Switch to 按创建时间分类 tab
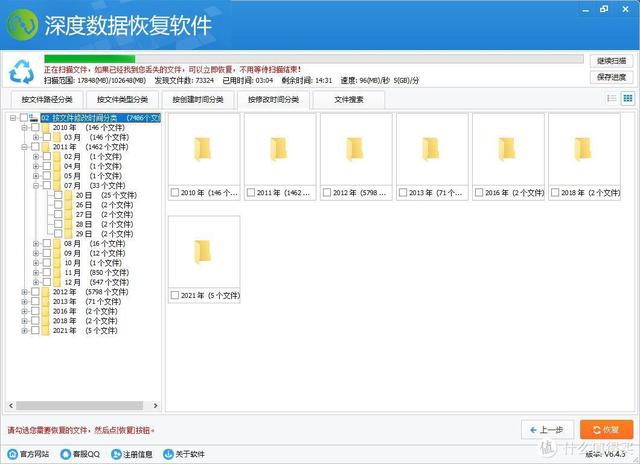This screenshot has width=640, height=464. 198,100
